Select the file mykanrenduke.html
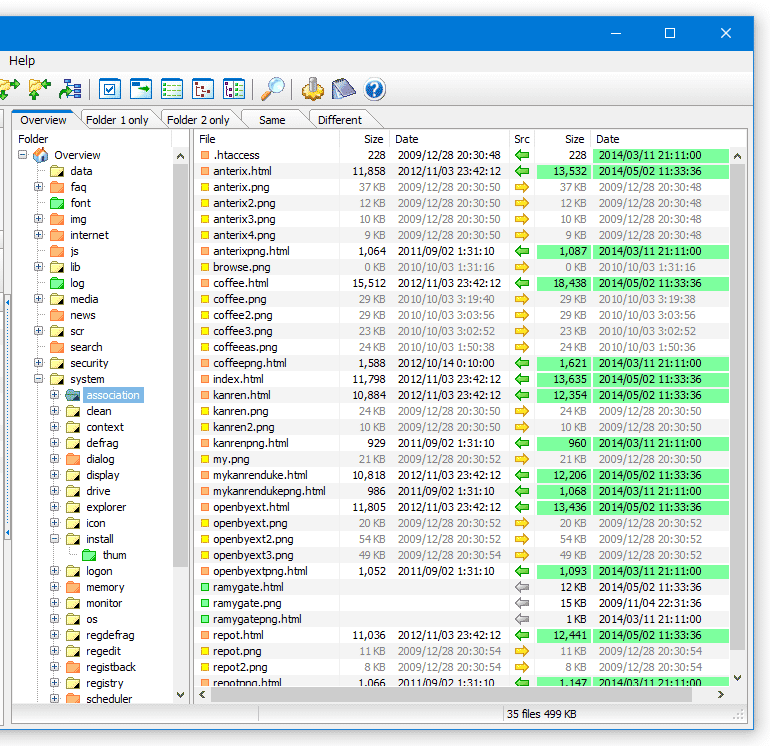The image size is (770, 746). (260, 475)
